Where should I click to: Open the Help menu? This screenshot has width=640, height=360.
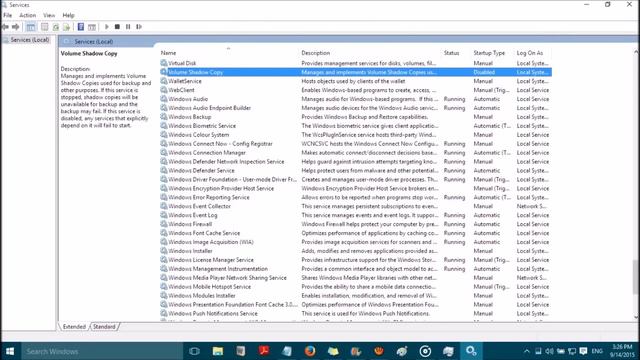(68, 16)
